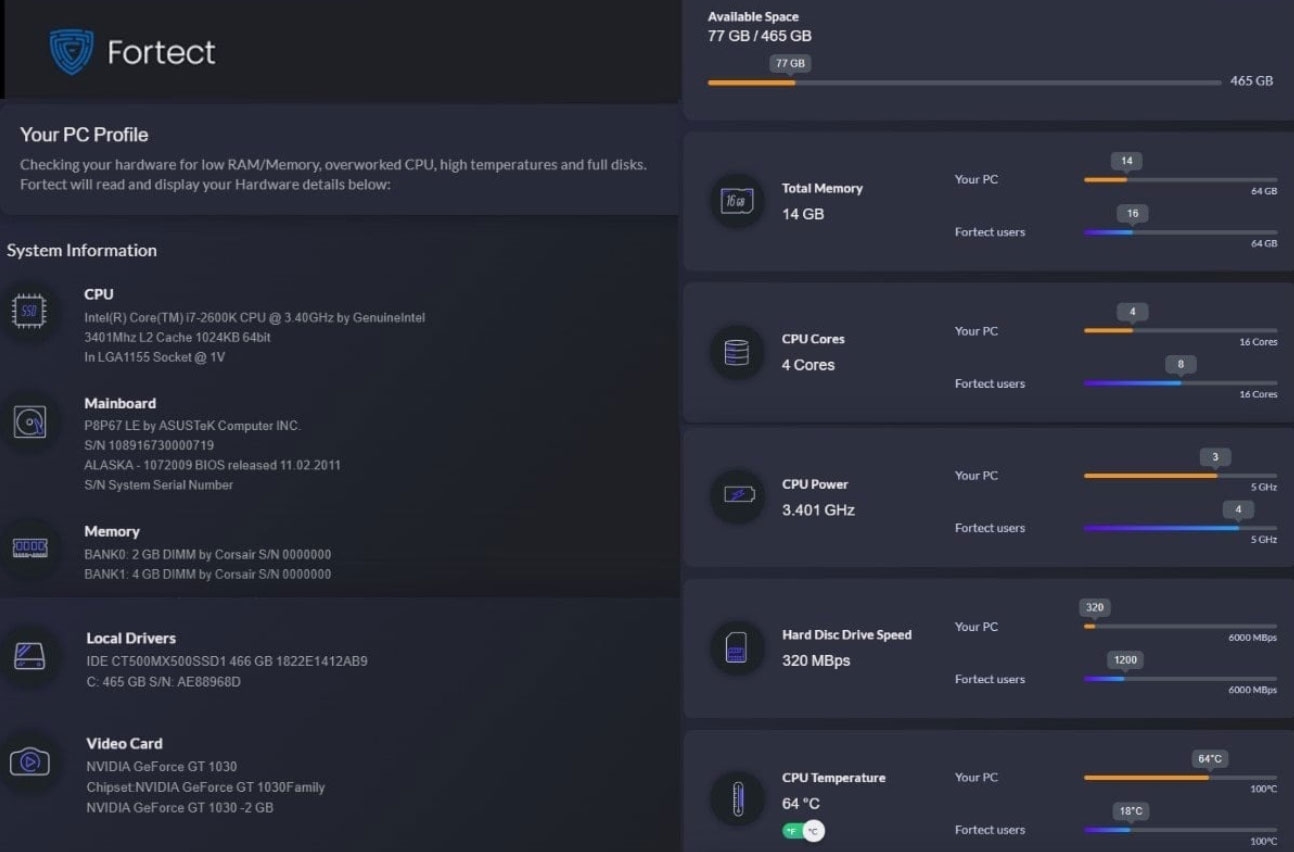Click the 465 GB capacity label
Screen dimensions: 1294x852
pyautogui.click(x=1251, y=81)
